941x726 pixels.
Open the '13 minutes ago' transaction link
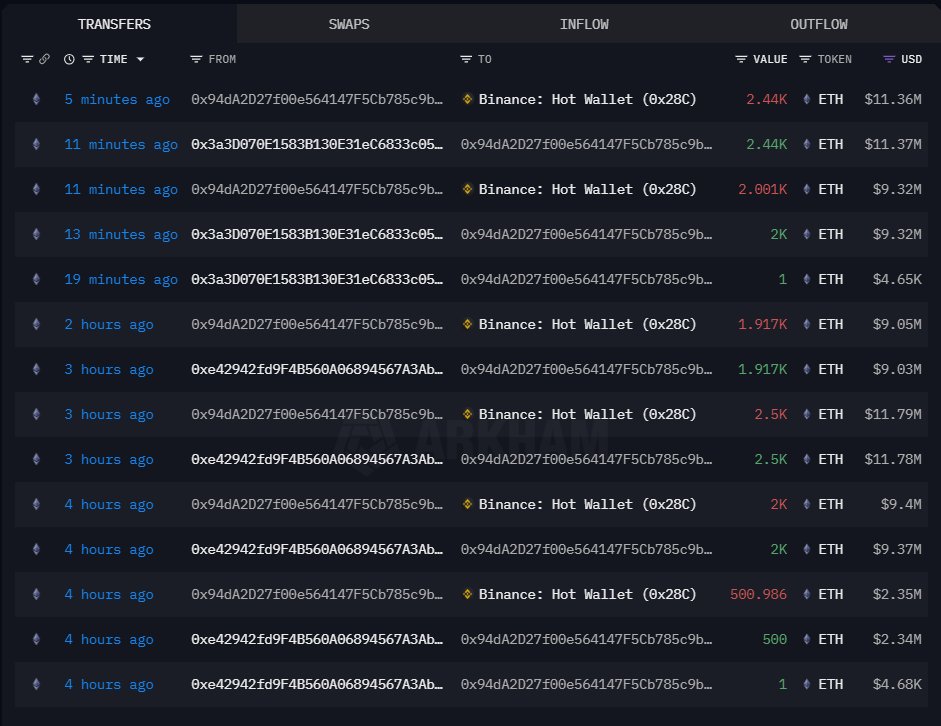coord(121,235)
